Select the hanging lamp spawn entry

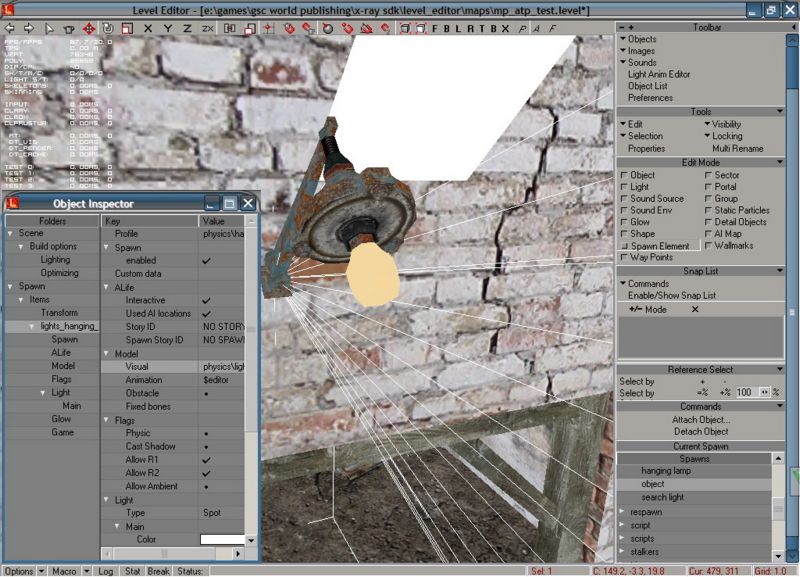point(666,471)
